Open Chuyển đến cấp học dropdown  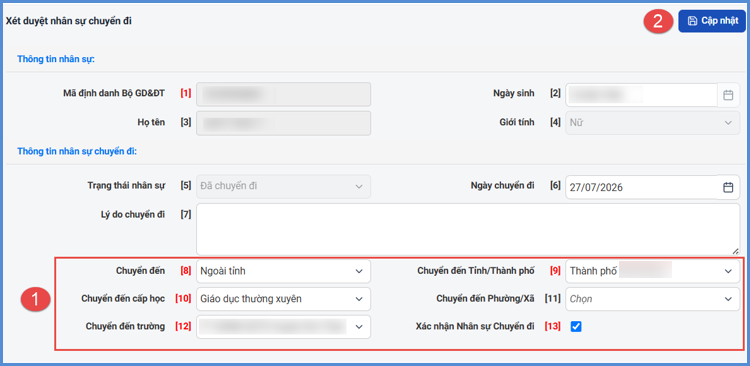tap(283, 299)
